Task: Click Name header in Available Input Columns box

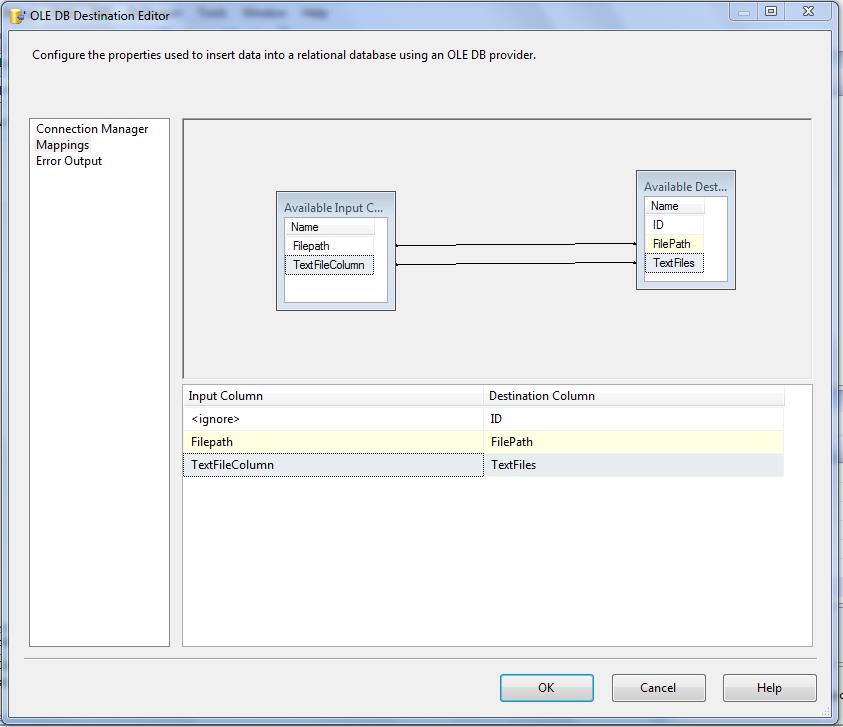Action: pyautogui.click(x=305, y=227)
